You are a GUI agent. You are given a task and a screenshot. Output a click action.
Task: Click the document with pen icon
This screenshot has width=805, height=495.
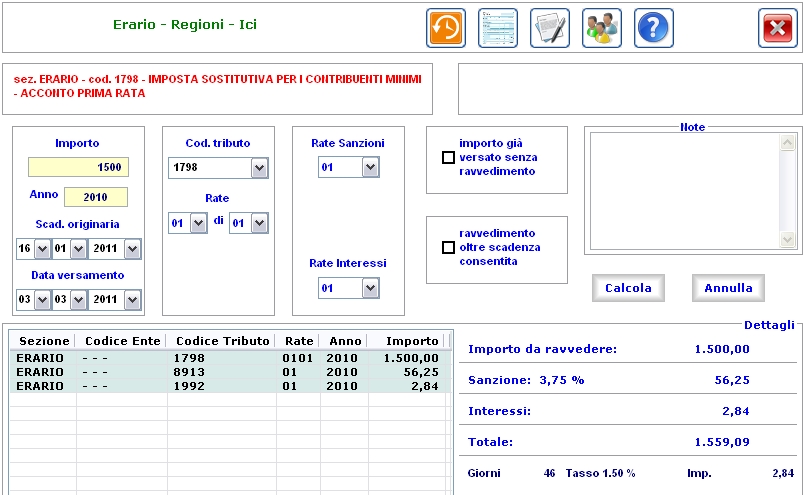tap(550, 28)
